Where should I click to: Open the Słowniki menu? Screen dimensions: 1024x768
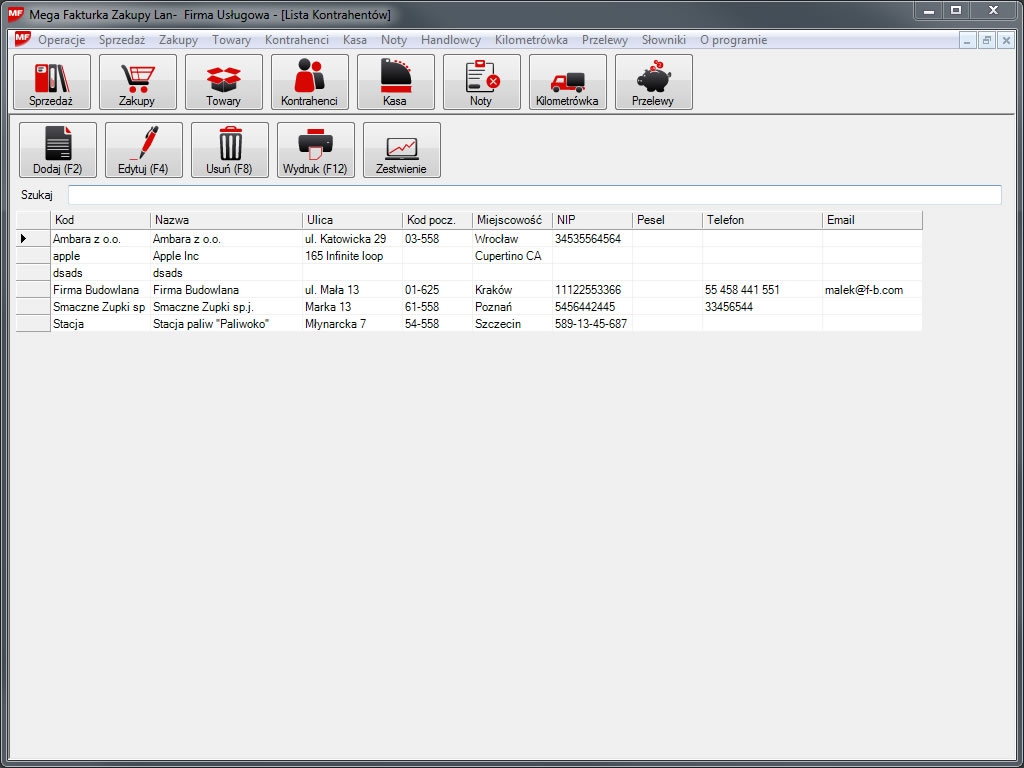coord(663,40)
